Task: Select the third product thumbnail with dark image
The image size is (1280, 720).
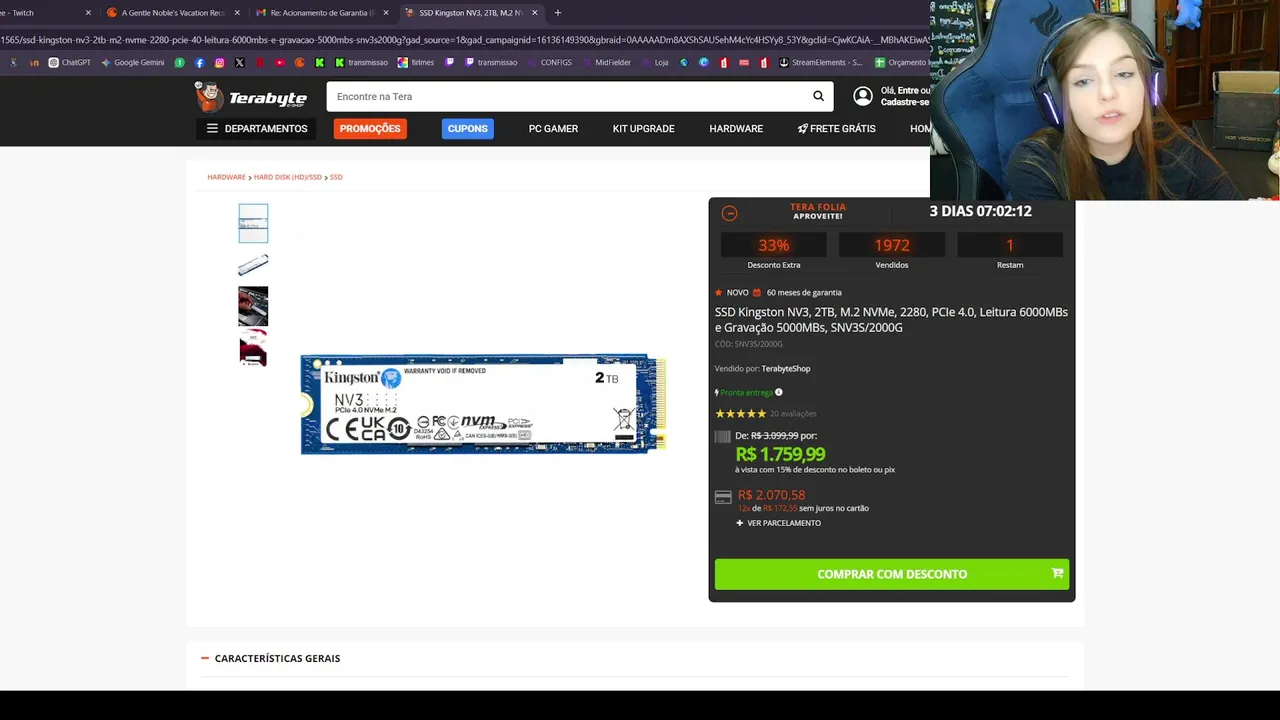Action: 253,306
